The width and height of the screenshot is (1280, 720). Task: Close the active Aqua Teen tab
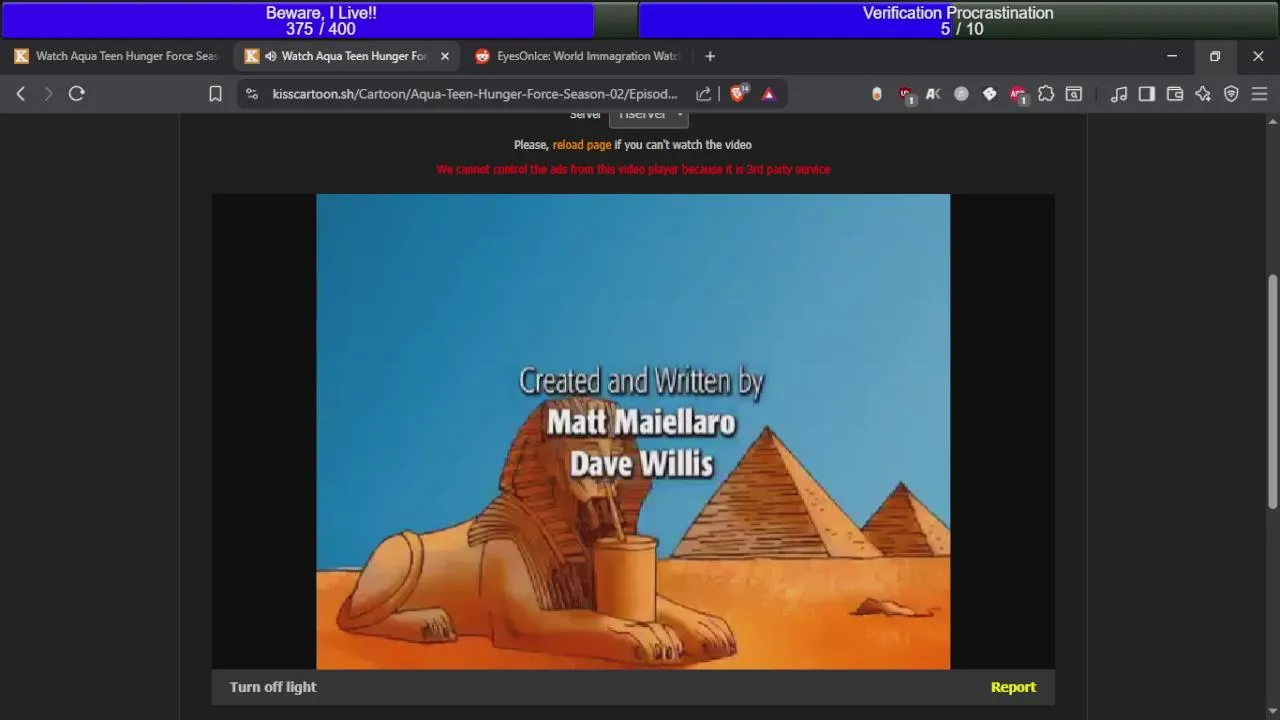(445, 56)
